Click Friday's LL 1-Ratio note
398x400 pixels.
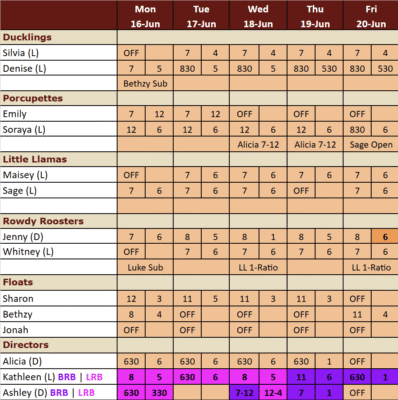pos(371,267)
